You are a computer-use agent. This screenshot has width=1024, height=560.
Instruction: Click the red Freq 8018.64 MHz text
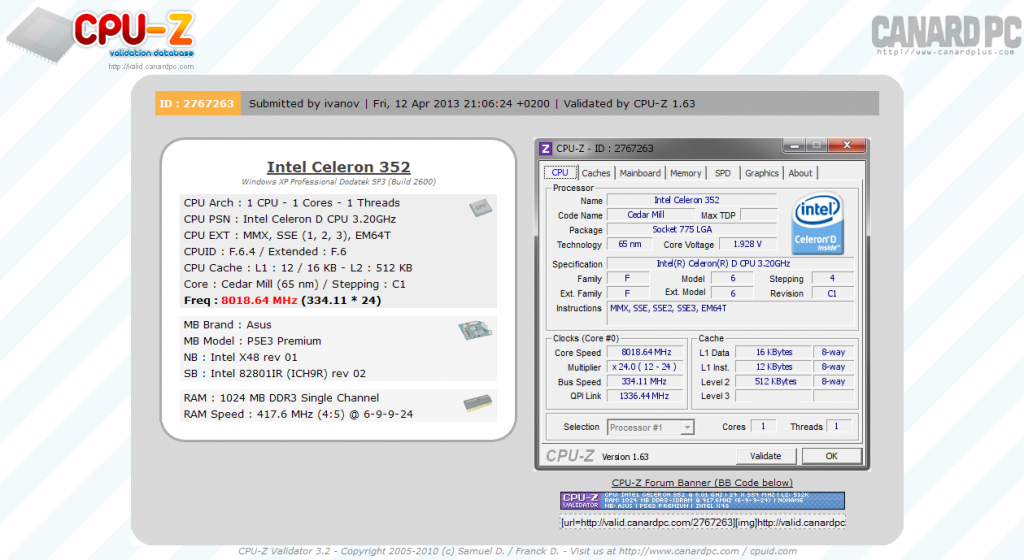259,300
